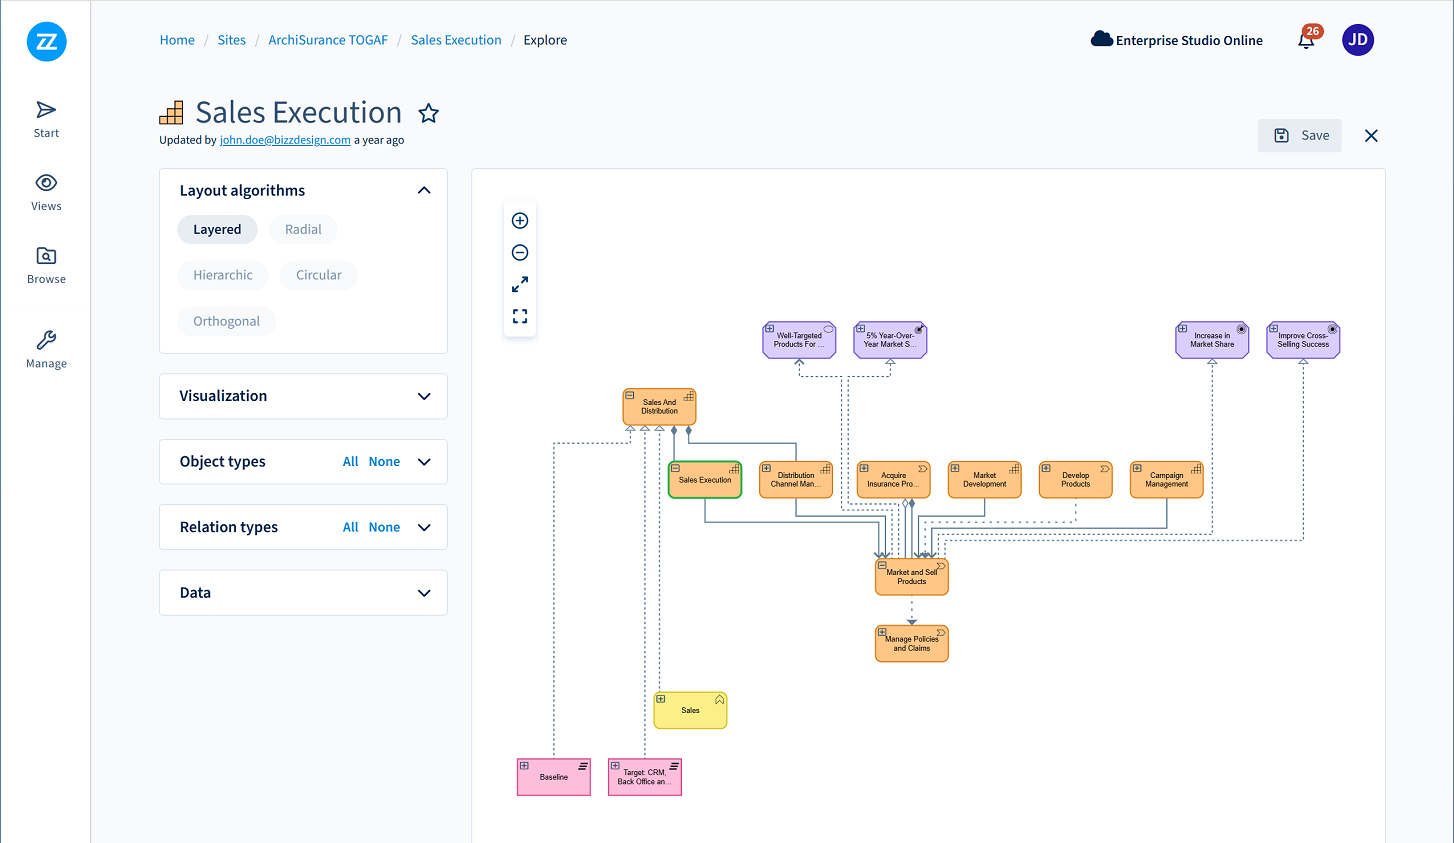Select the Radial layout algorithm
Viewport: 1454px width, 843px height.
point(303,230)
